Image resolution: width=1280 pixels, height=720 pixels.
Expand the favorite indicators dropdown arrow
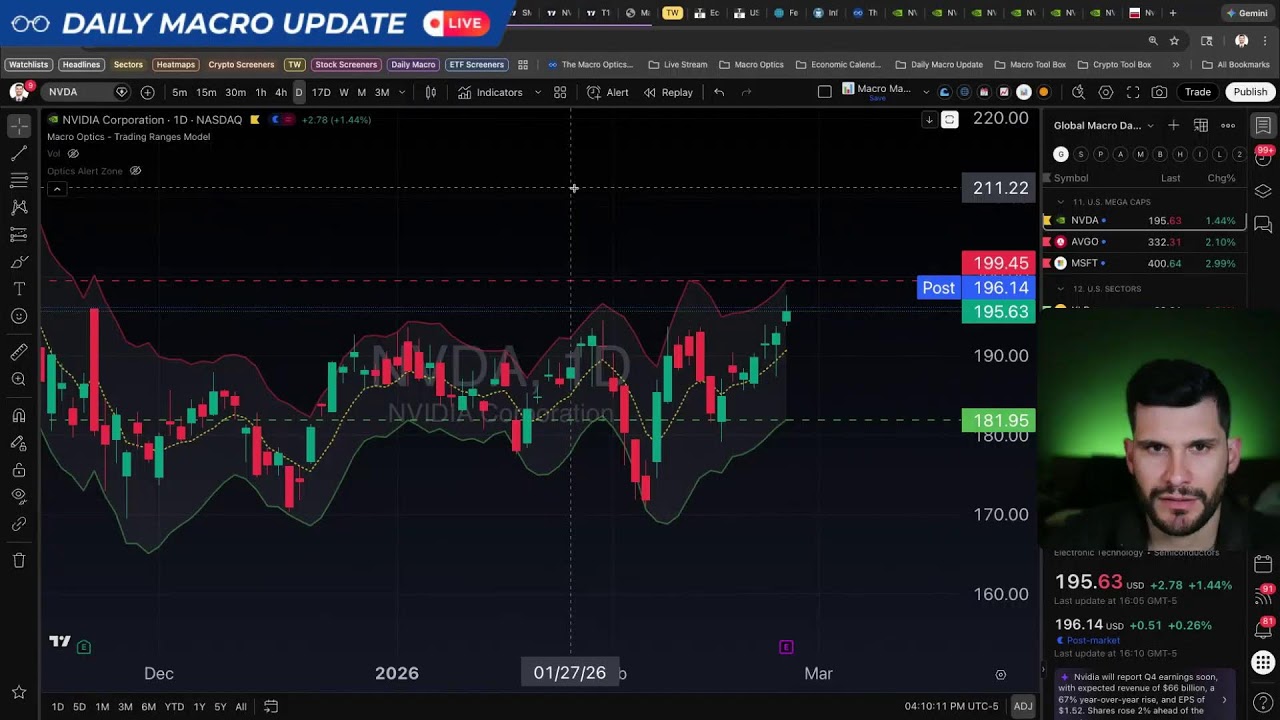[537, 92]
